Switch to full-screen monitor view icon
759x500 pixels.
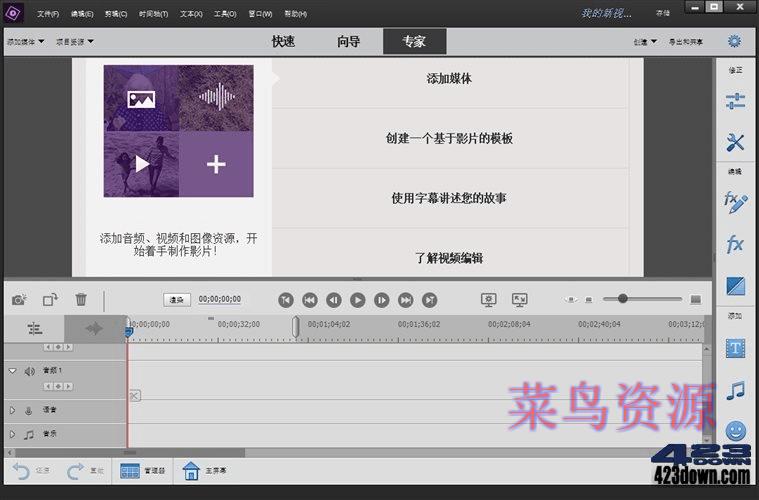519,300
